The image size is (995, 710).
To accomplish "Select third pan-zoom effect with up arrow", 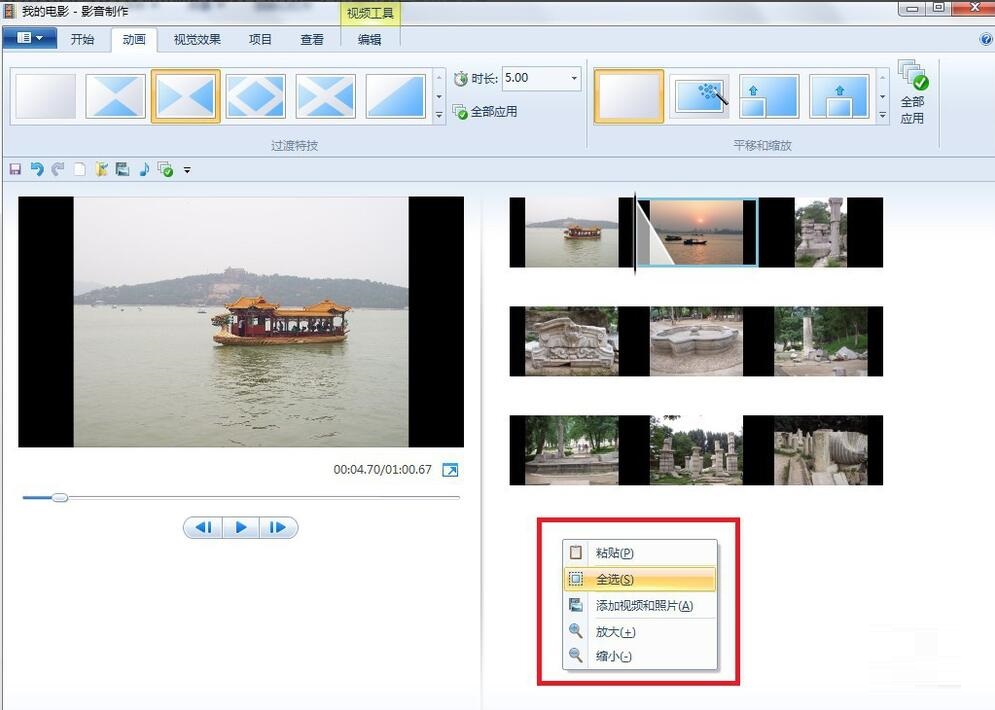I will [769, 96].
